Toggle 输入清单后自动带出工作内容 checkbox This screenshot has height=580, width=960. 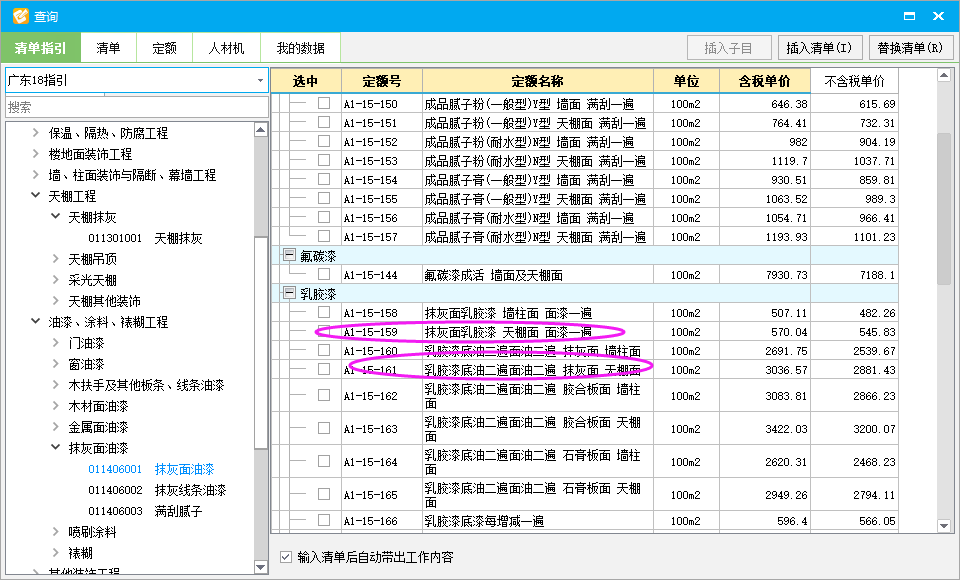pos(285,557)
